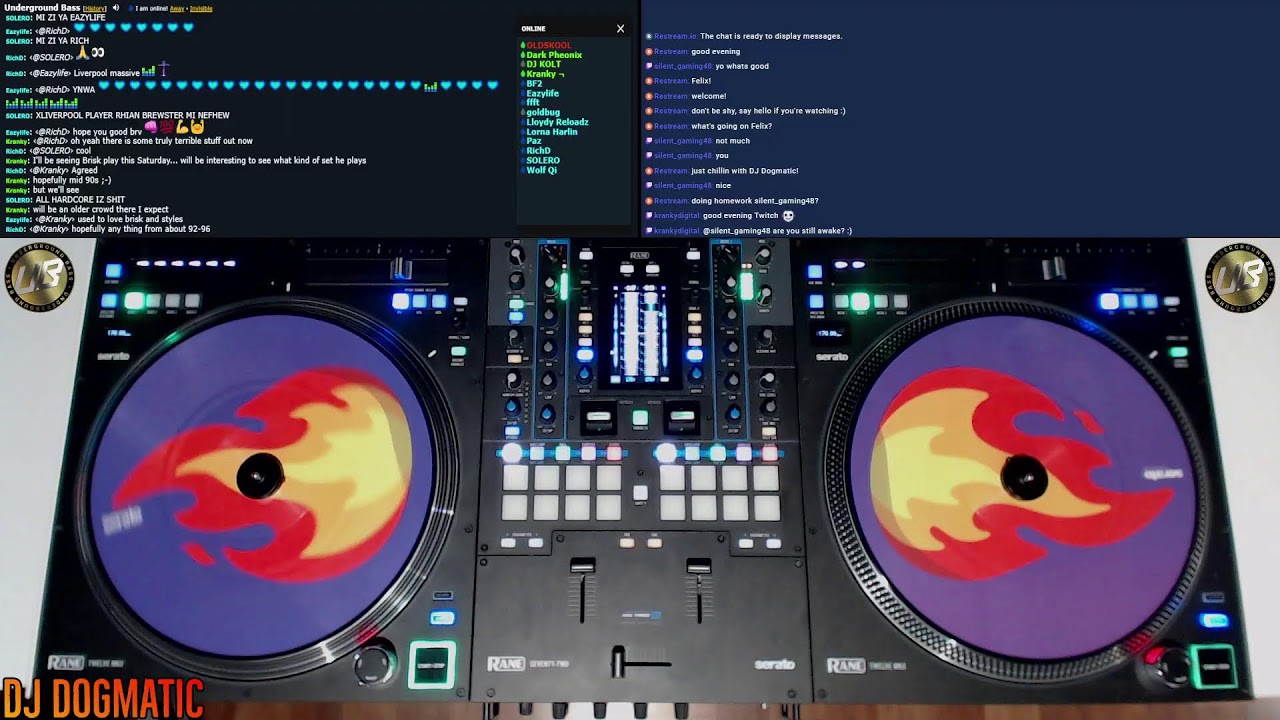The height and width of the screenshot is (720, 1280).
Task: Click the gray status icon beside goldbug
Action: [x=523, y=113]
